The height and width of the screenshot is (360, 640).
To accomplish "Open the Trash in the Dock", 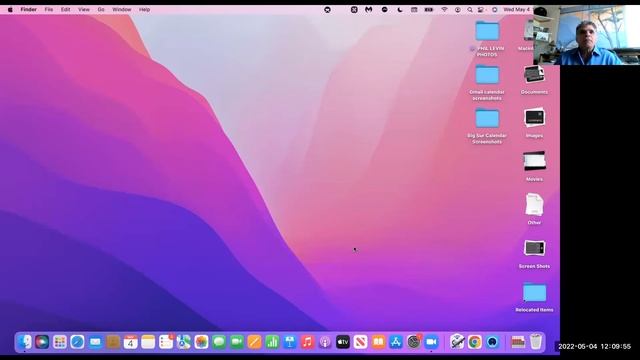I will [536, 342].
